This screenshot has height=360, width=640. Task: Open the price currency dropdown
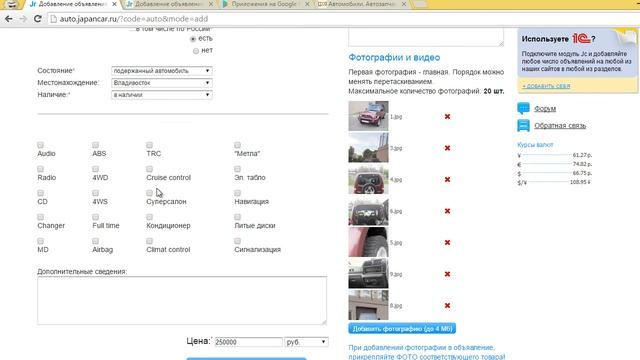[306, 342]
